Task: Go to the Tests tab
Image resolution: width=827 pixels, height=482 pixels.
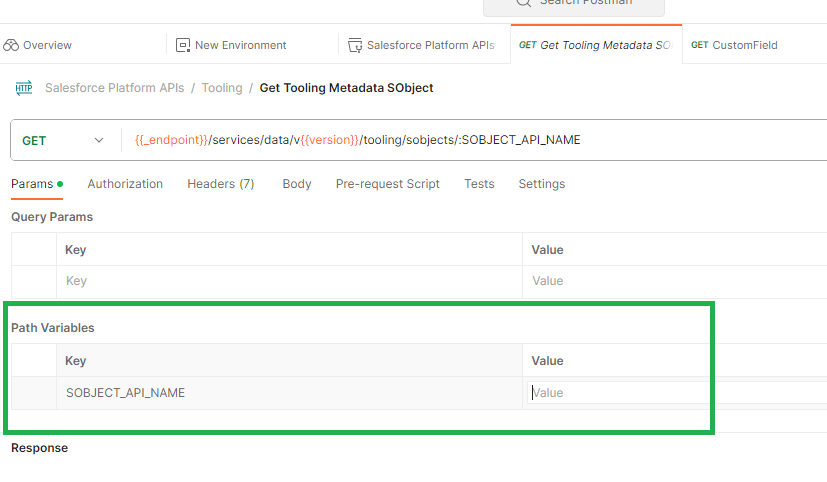Action: 479,184
